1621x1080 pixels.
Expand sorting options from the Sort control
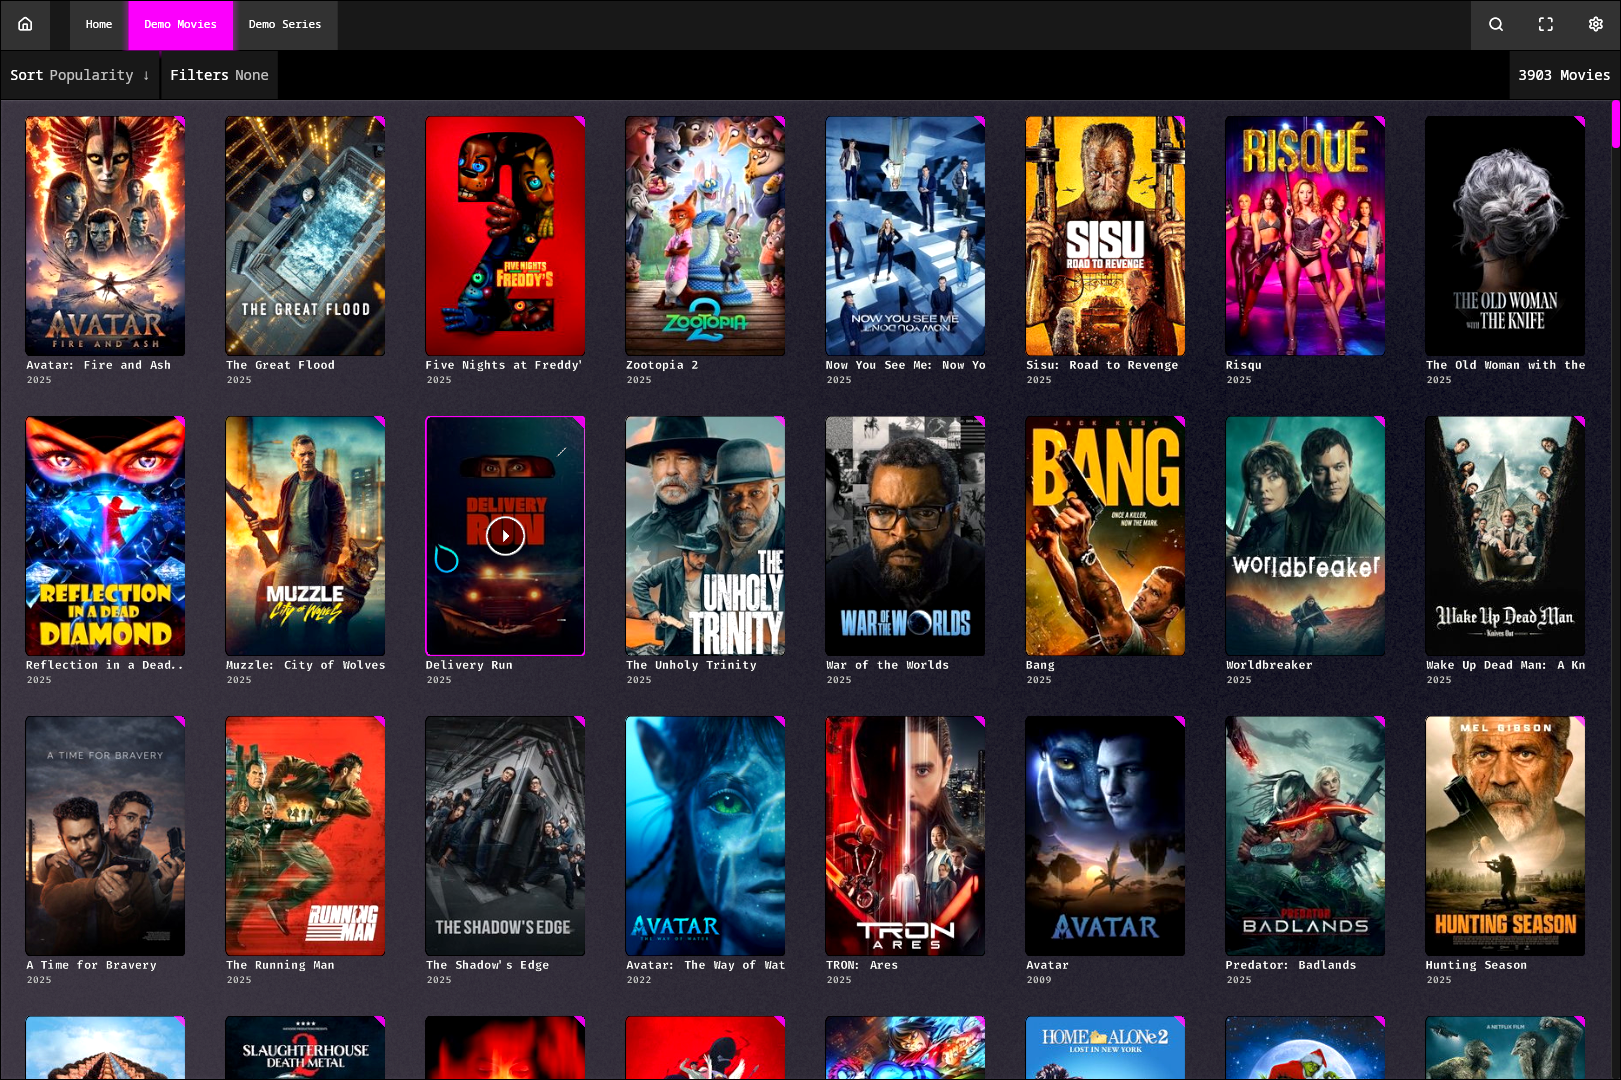pyautogui.click(x=80, y=75)
